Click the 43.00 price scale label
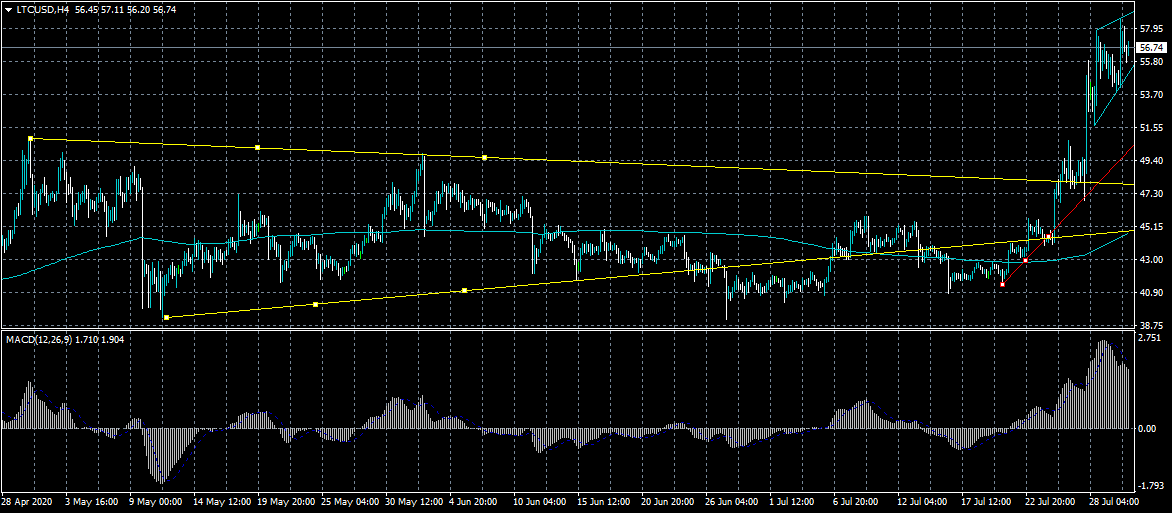Screen dimensions: 1172x513 (x=1150, y=259)
